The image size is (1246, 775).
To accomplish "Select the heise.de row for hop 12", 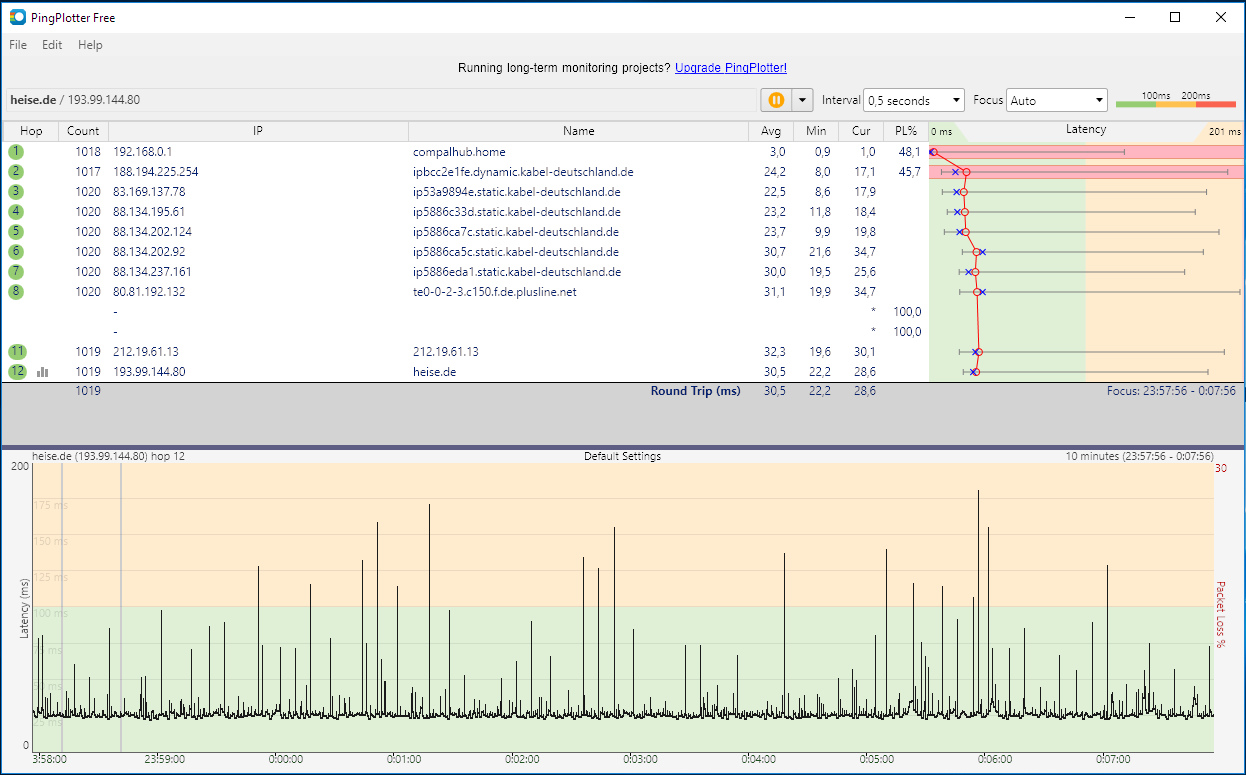I will point(436,372).
